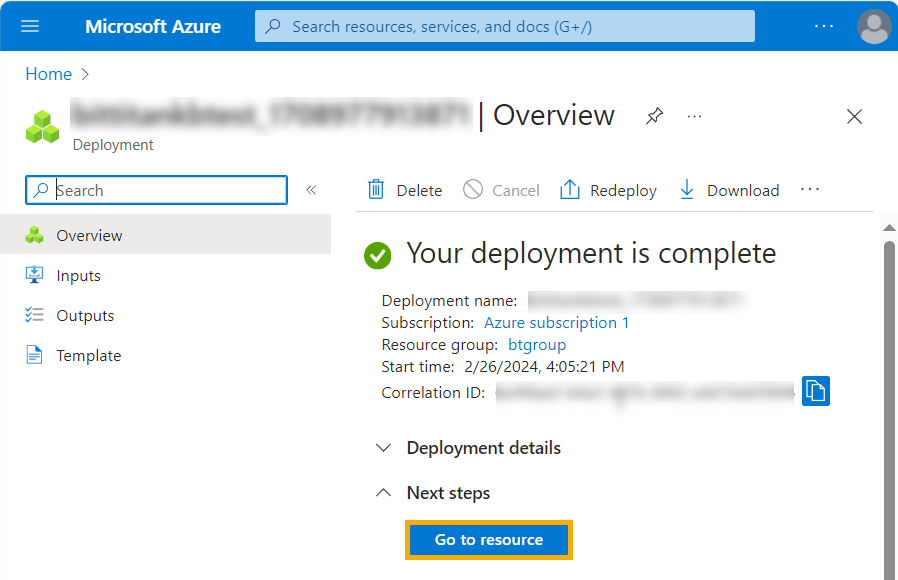Click the vertical scrollbar thumb

[889, 410]
